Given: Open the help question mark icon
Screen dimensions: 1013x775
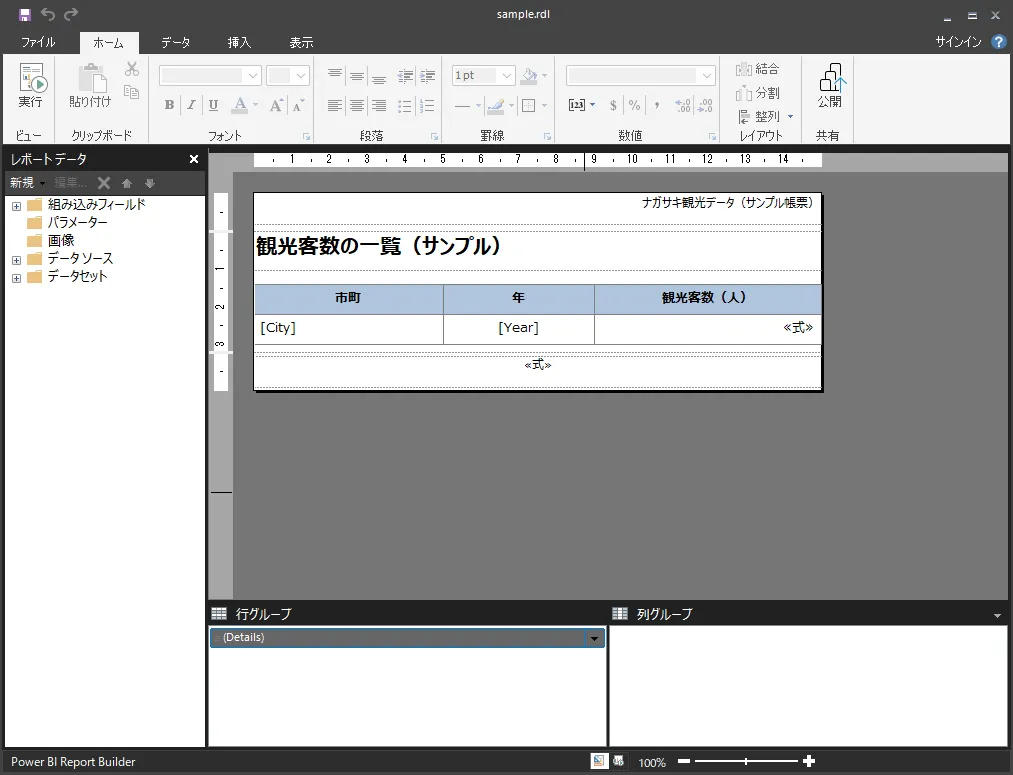Looking at the screenshot, I should 998,42.
